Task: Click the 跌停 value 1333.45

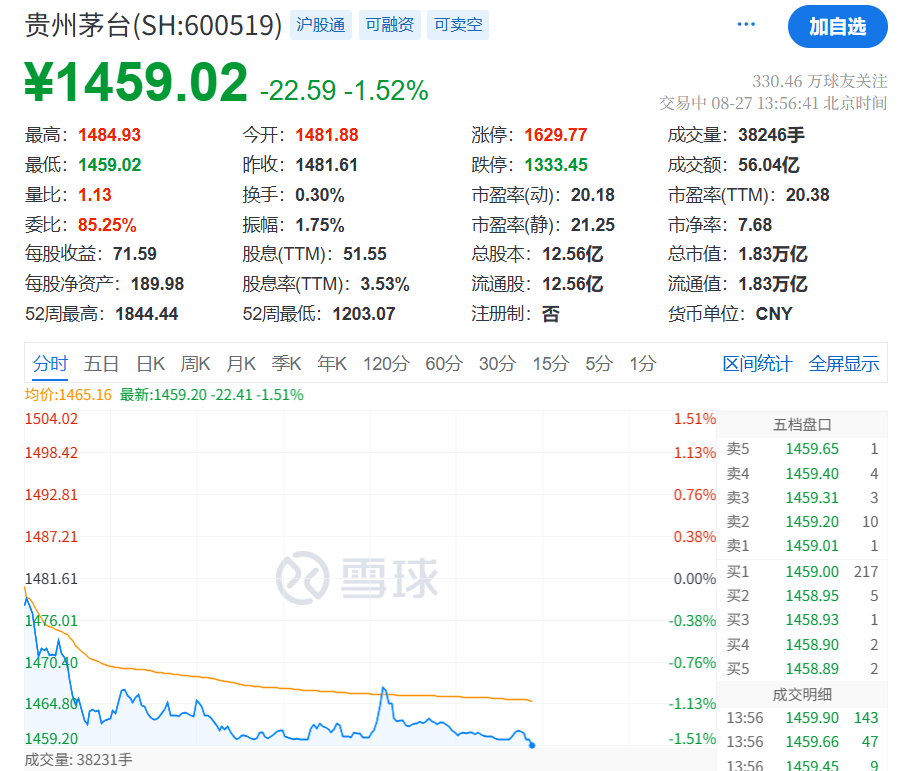Action: pos(556,165)
